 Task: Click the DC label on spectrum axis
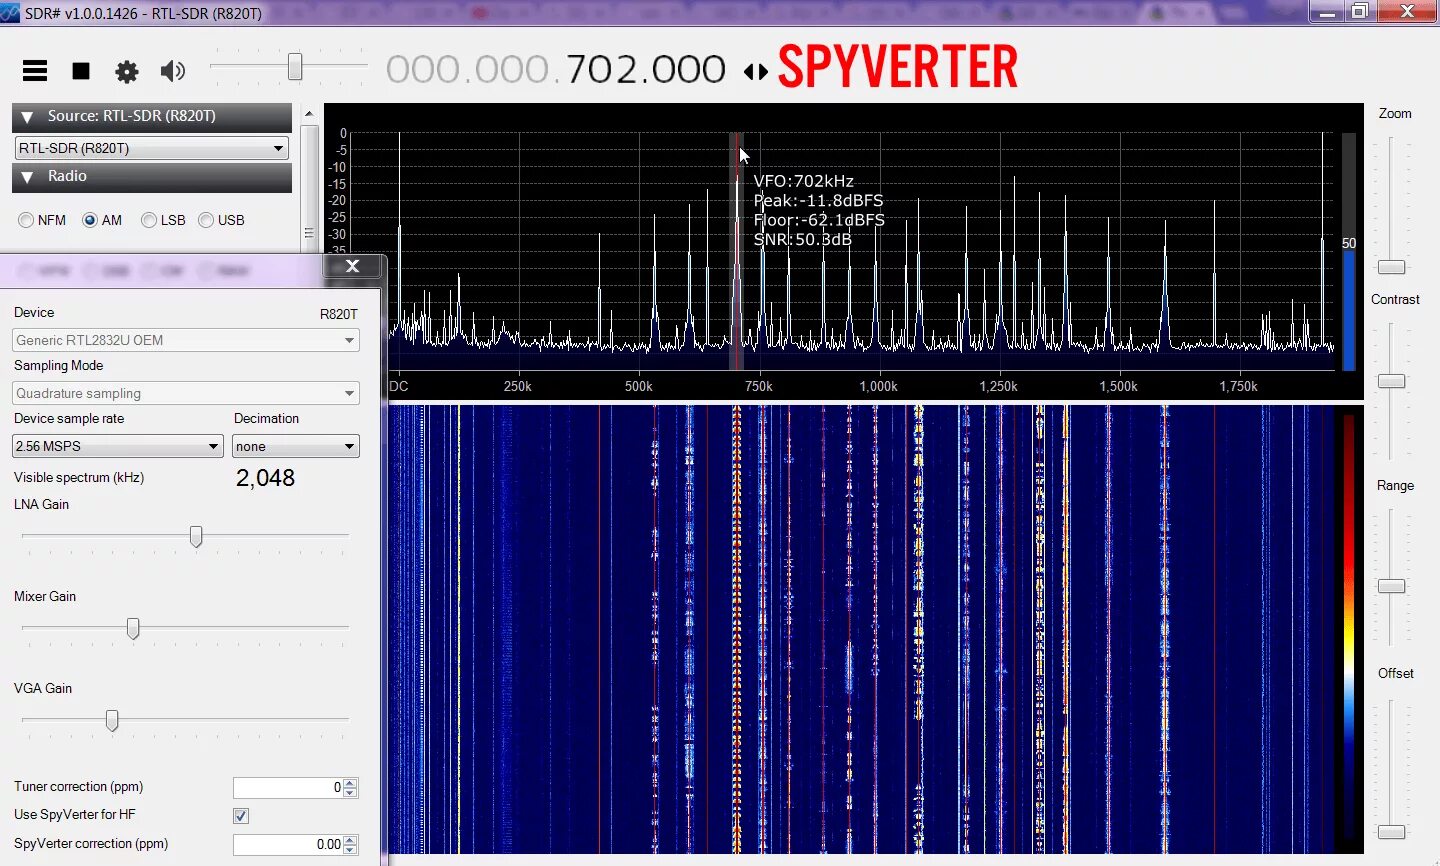399,386
